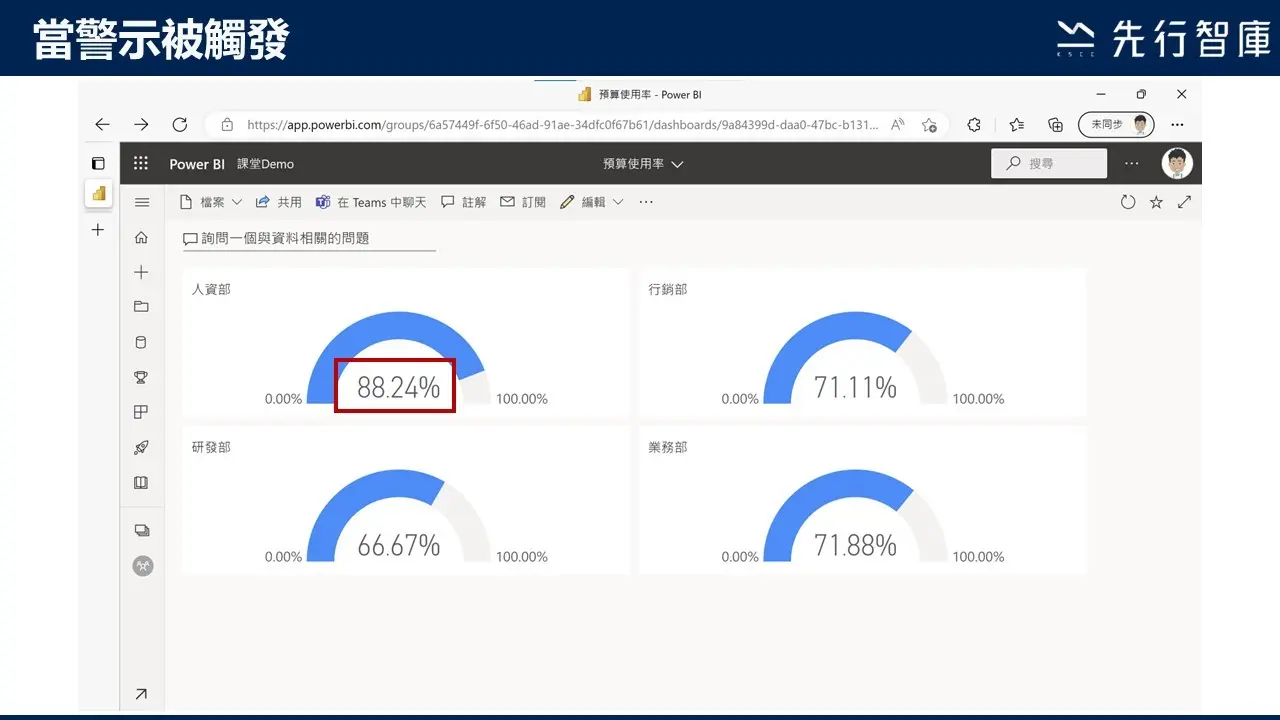The height and width of the screenshot is (720, 1280).
Task: Click 訂閱 to subscribe
Action: [x=523, y=202]
